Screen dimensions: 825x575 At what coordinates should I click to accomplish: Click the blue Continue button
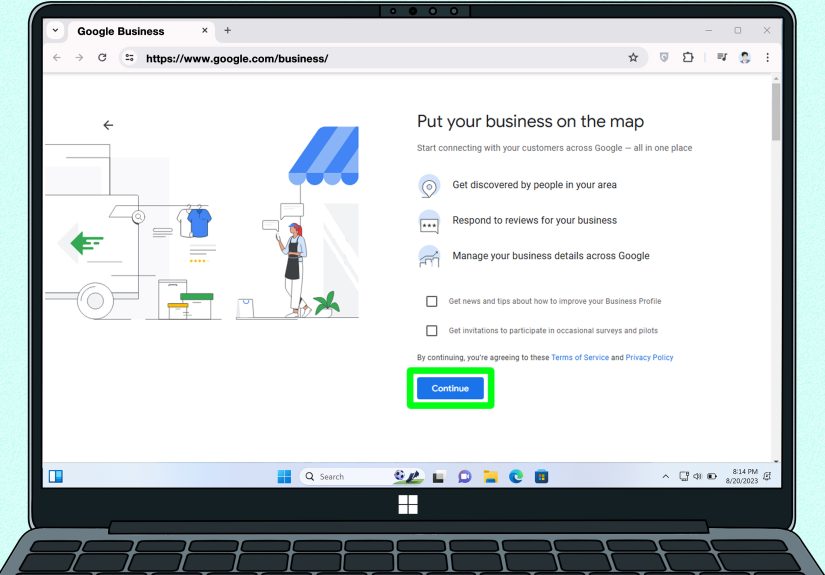(450, 388)
